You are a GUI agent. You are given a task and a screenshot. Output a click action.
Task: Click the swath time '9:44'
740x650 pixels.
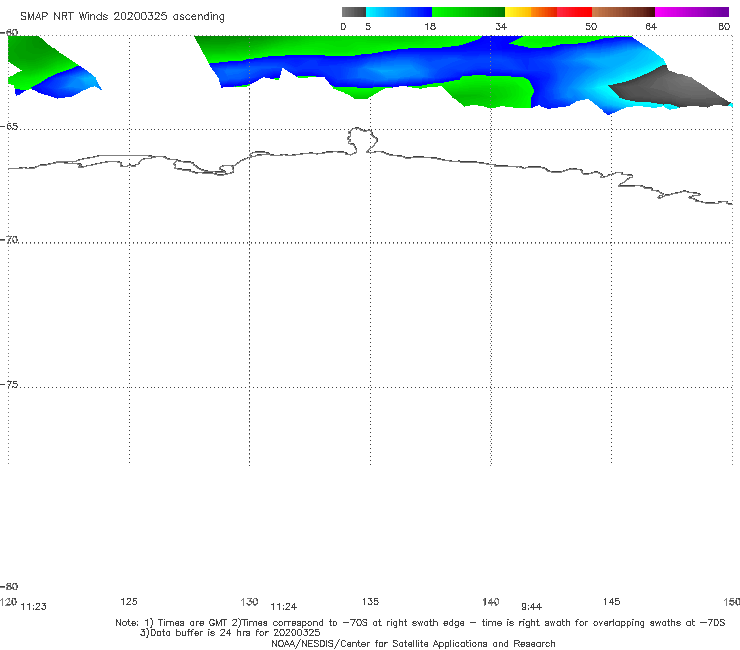pos(531,607)
